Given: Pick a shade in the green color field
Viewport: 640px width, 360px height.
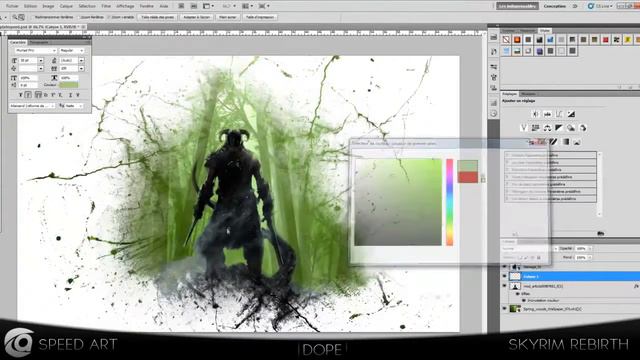Looking at the screenshot, I should [x=398, y=202].
